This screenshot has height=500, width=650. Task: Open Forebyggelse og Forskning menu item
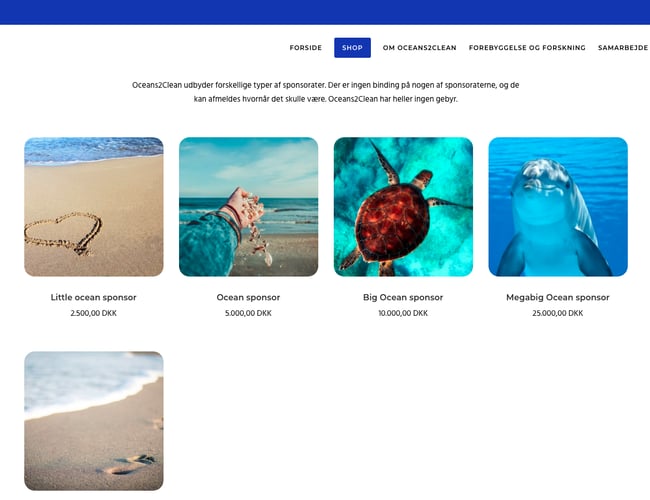tap(527, 48)
